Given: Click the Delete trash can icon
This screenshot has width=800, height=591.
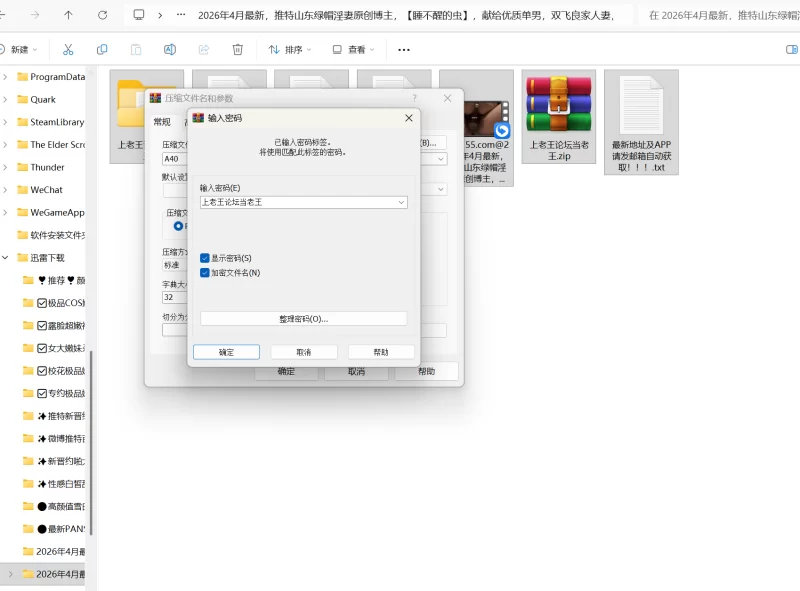Looking at the screenshot, I should pos(238,50).
